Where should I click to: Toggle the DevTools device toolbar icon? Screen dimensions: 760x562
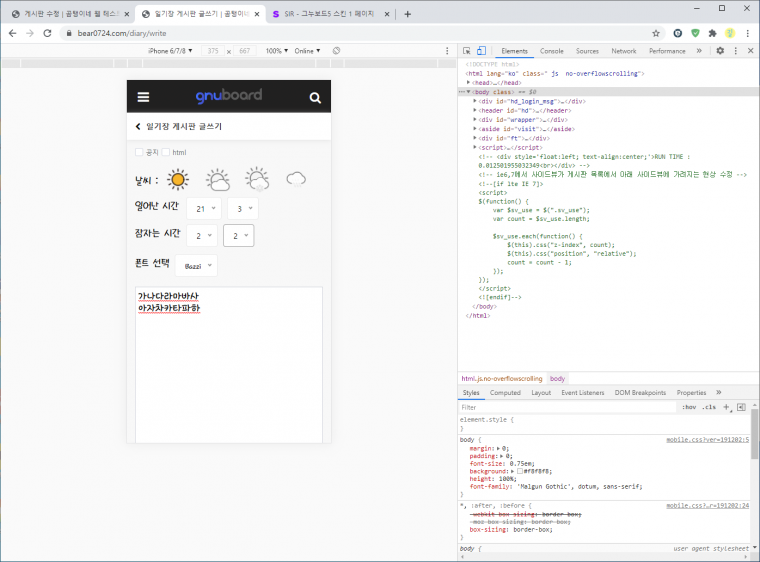tap(481, 50)
